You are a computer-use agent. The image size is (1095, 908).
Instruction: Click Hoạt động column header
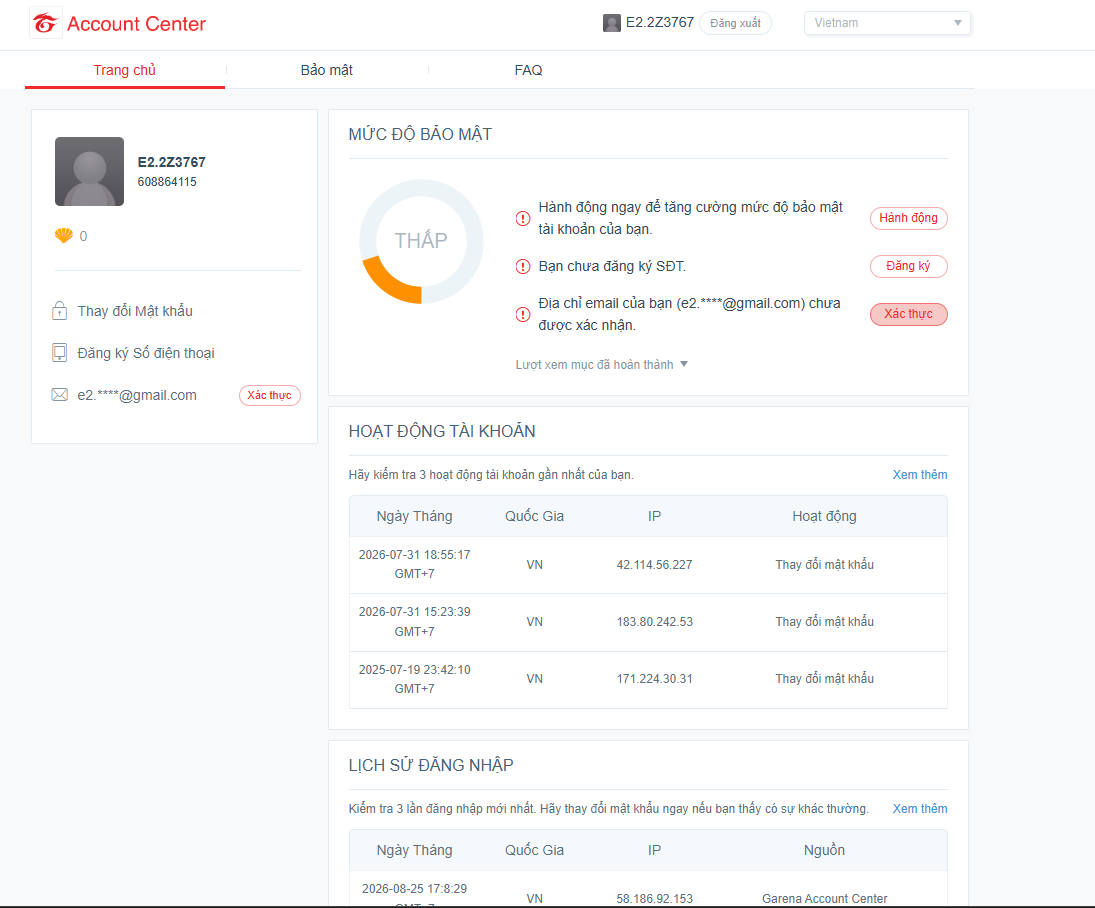click(824, 516)
